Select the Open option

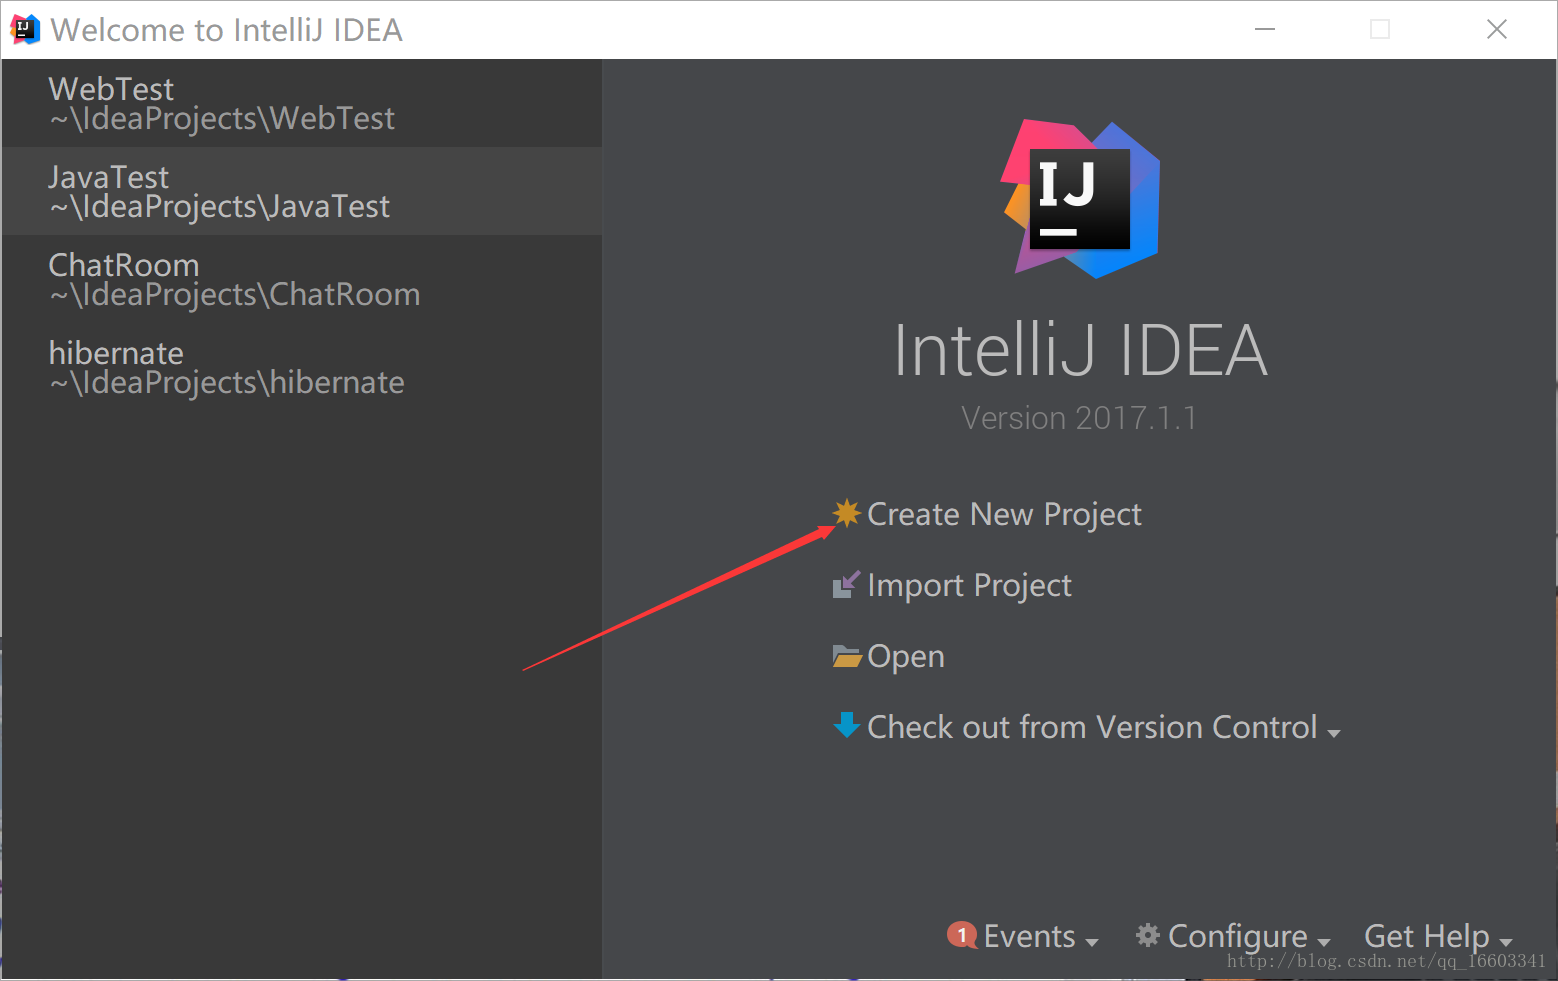pyautogui.click(x=906, y=657)
